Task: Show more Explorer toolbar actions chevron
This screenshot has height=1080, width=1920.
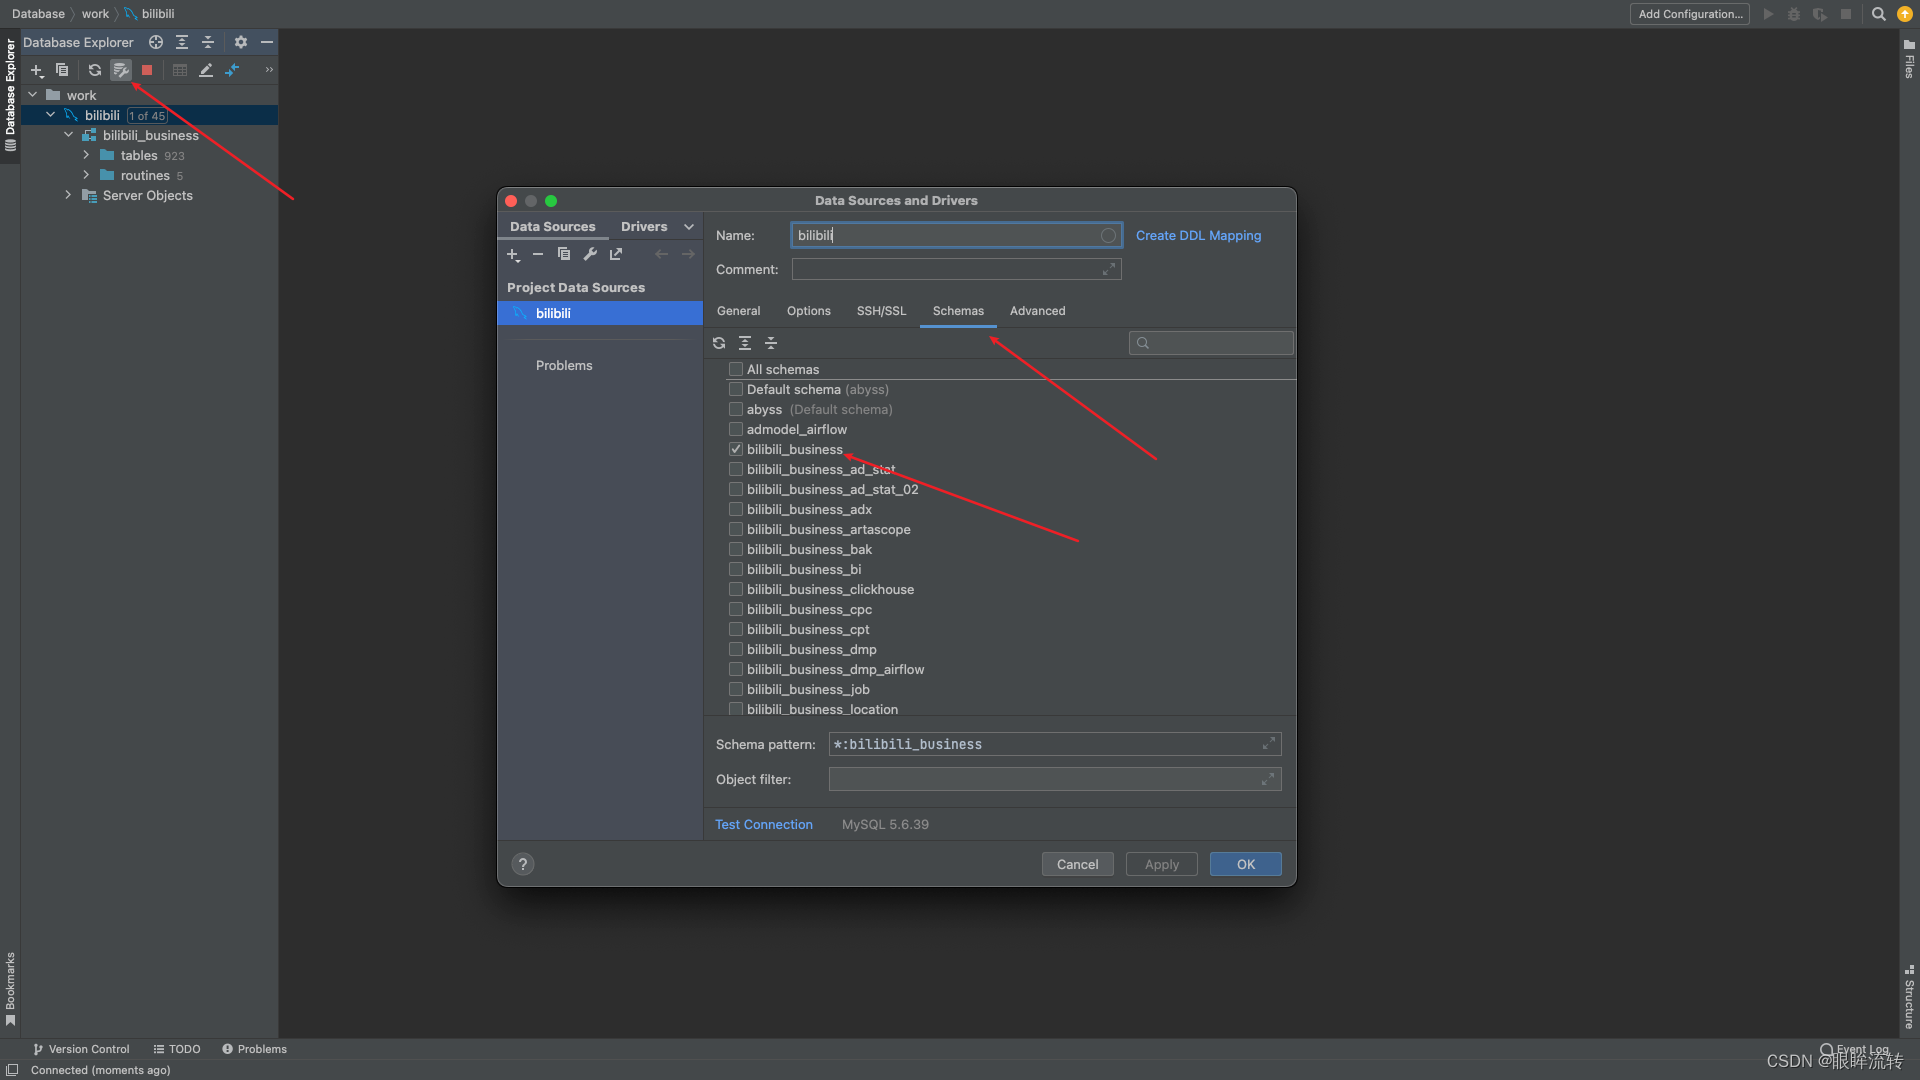Action: point(269,70)
